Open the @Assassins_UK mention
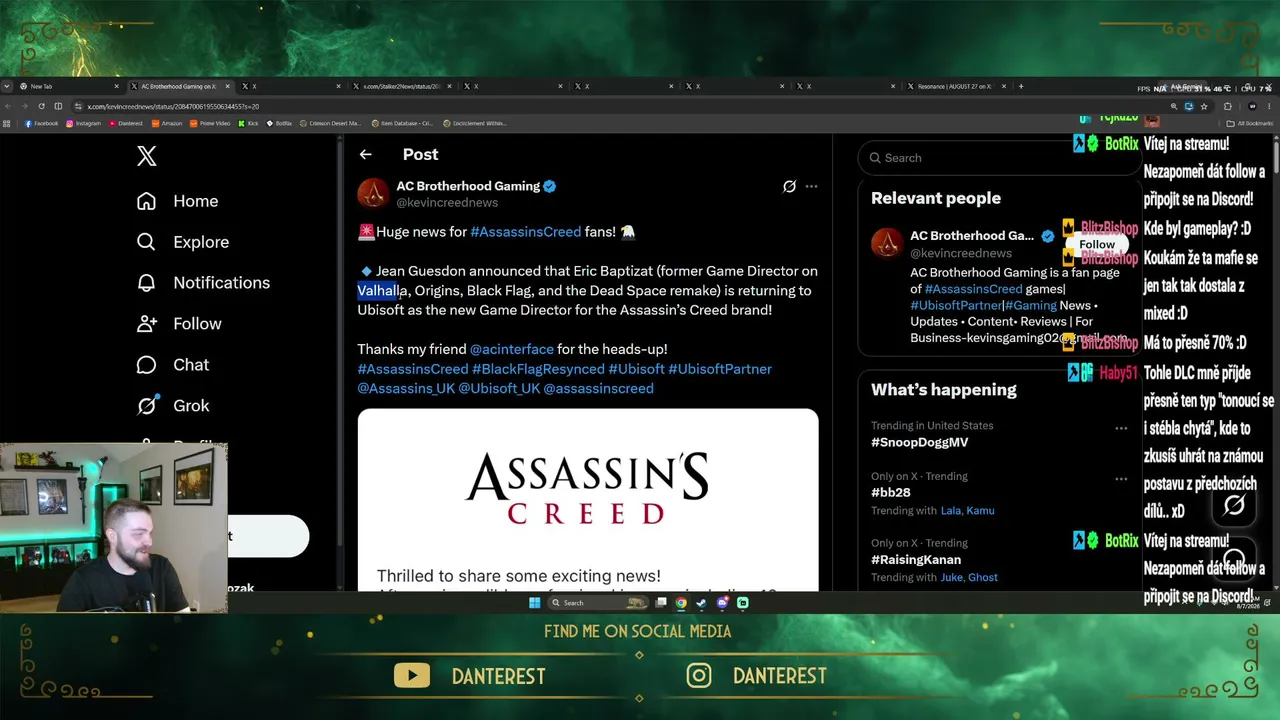 (406, 388)
